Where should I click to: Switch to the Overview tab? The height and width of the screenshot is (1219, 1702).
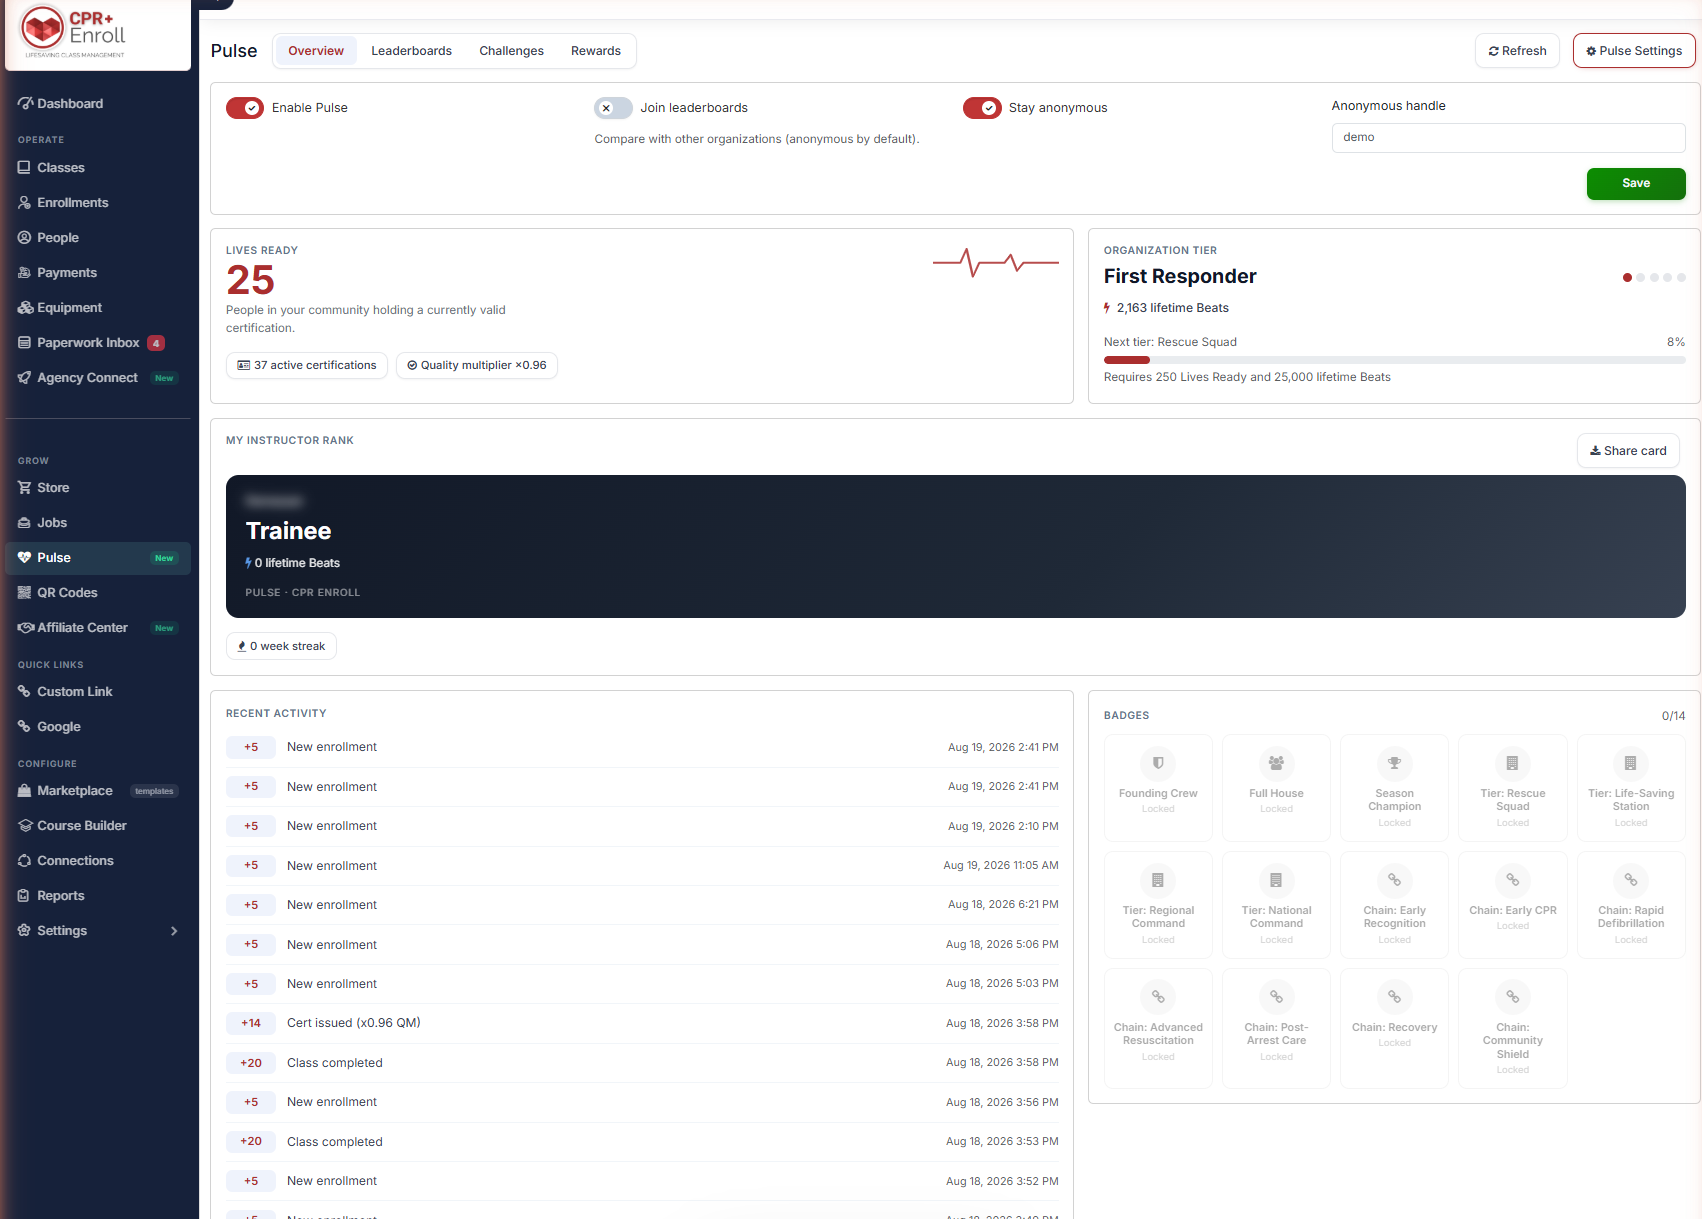click(316, 51)
